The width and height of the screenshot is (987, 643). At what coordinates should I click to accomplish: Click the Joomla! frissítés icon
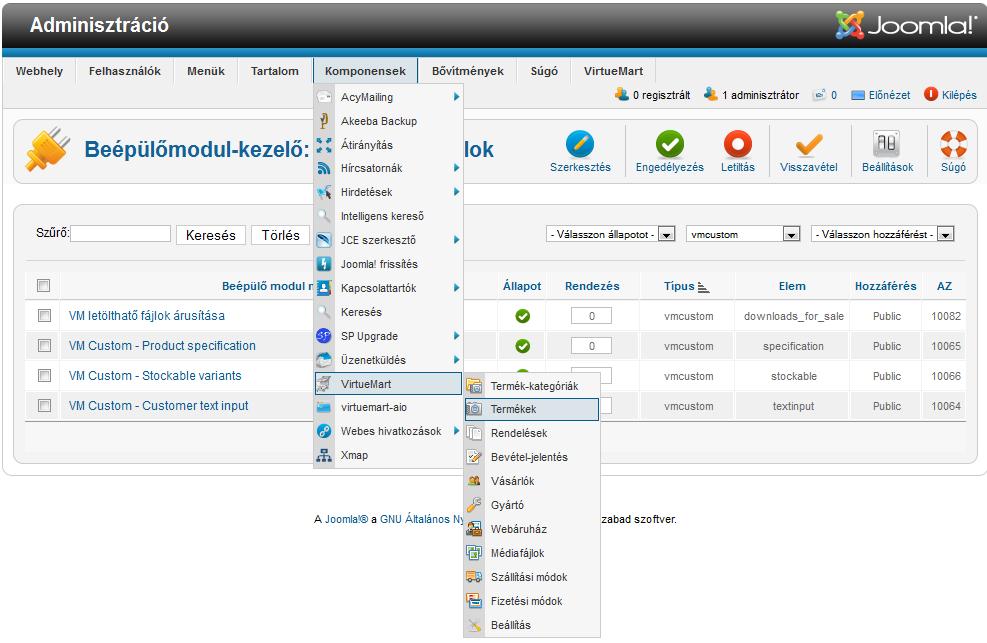324,264
